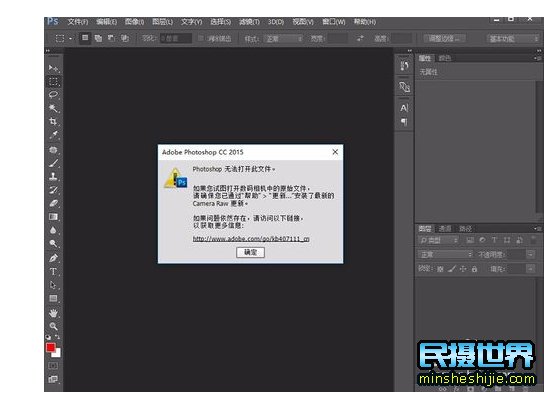This screenshot has width=544, height=393.
Task: Toggle lock all padlock in Layers
Action: [x=475, y=269]
